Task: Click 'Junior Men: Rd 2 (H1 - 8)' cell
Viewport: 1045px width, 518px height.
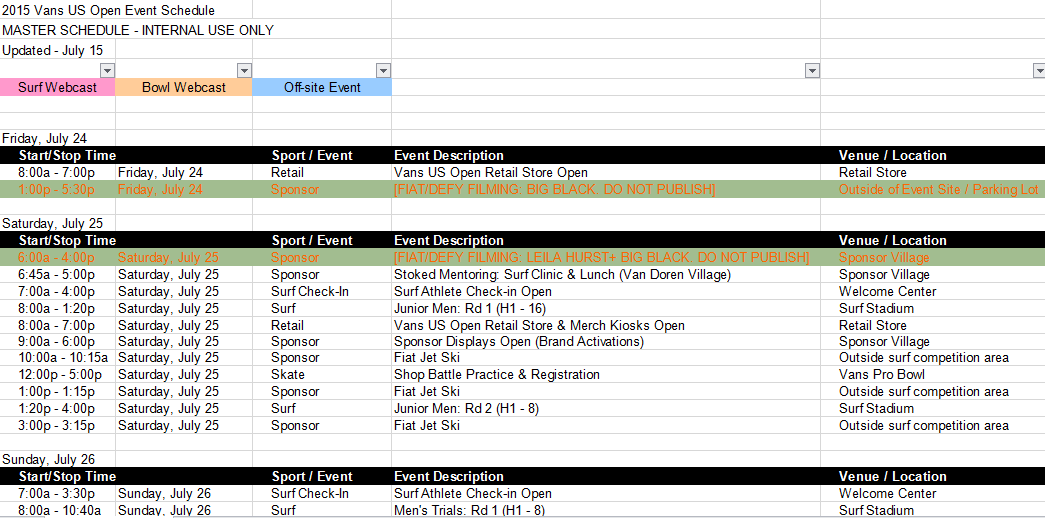Action: [x=466, y=409]
